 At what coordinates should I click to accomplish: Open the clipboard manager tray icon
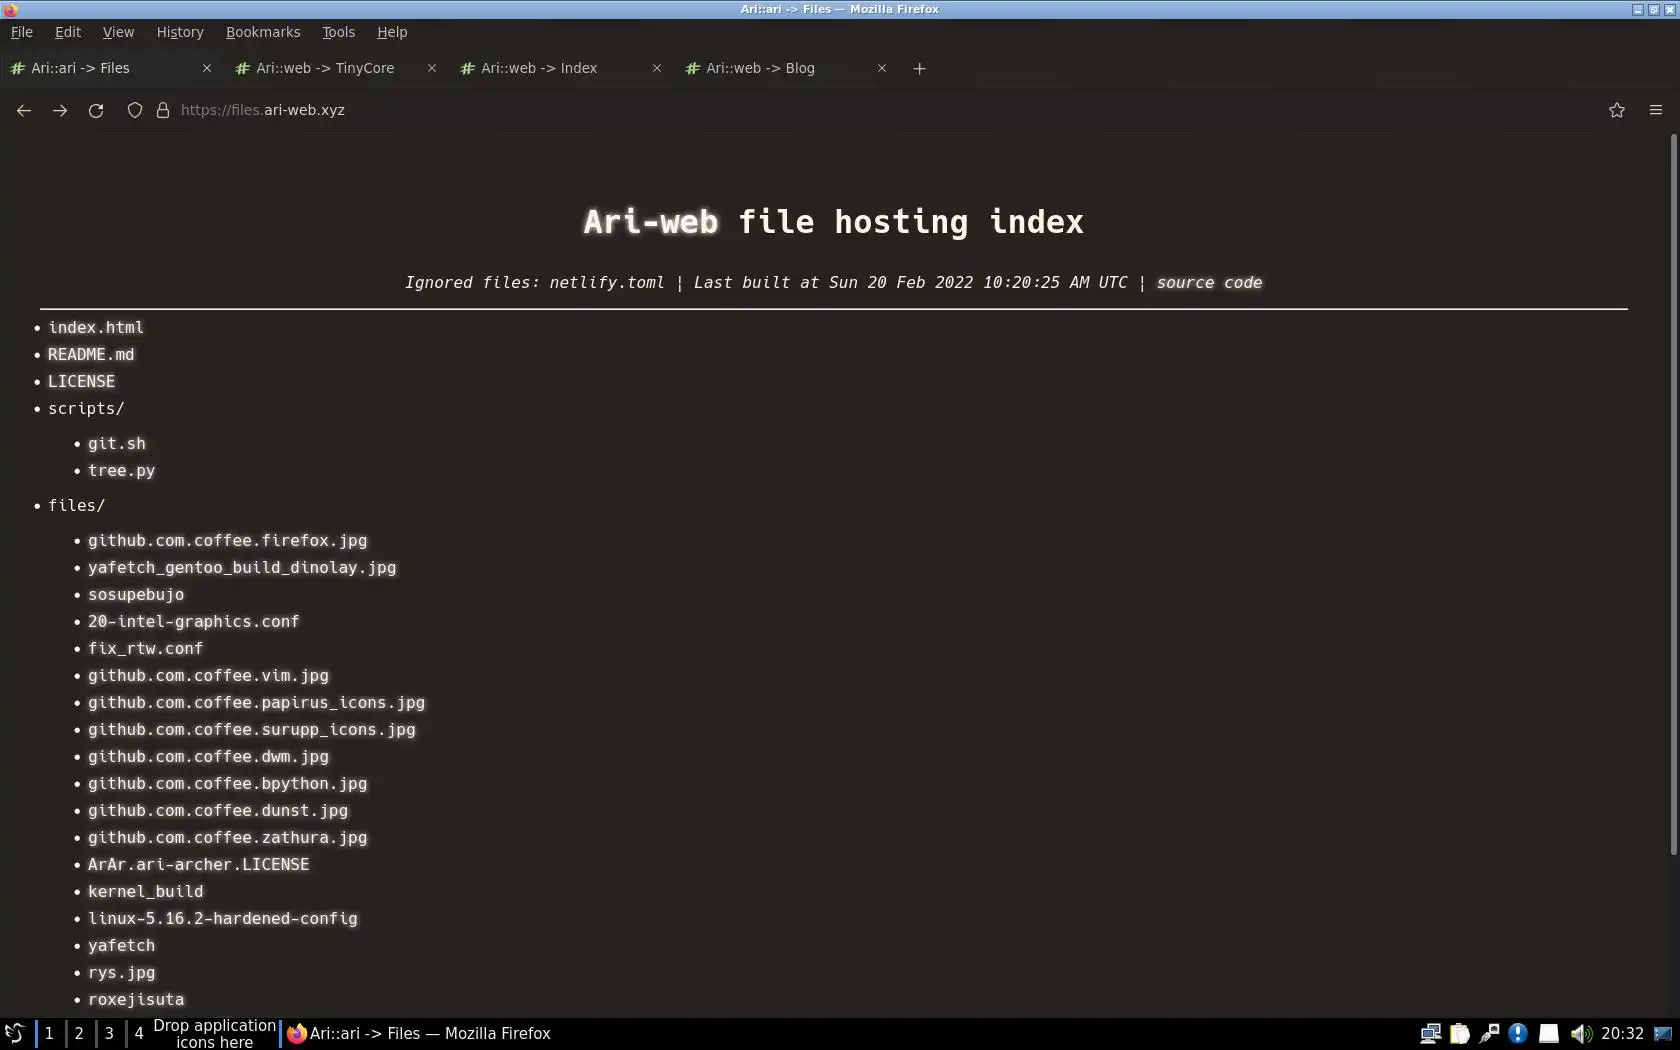pyautogui.click(x=1460, y=1033)
